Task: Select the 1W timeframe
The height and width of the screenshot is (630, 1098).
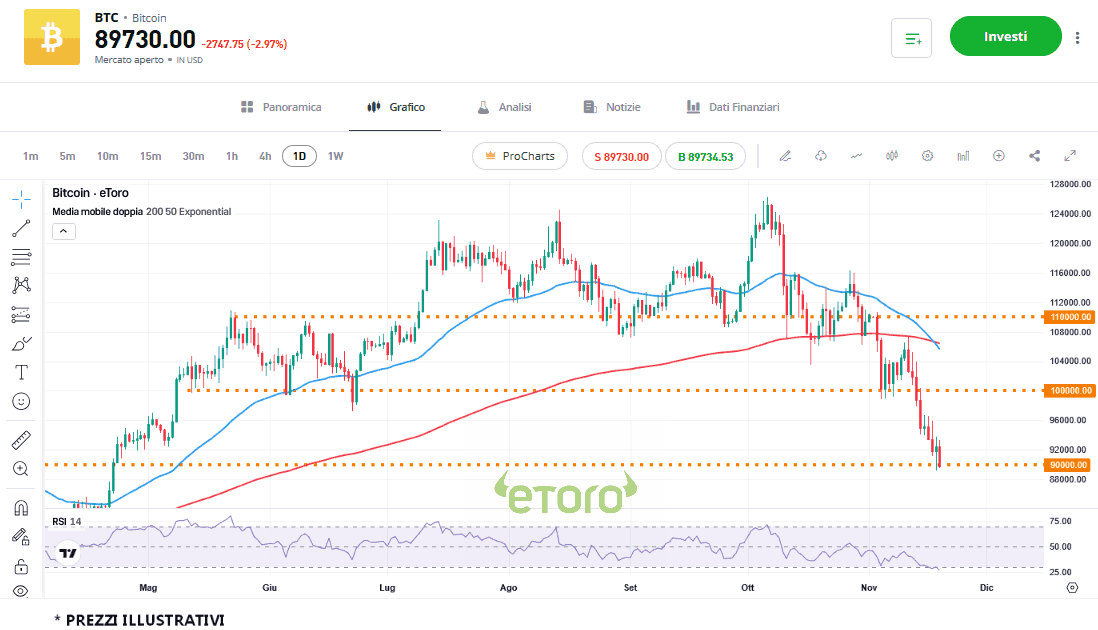Action: (334, 156)
